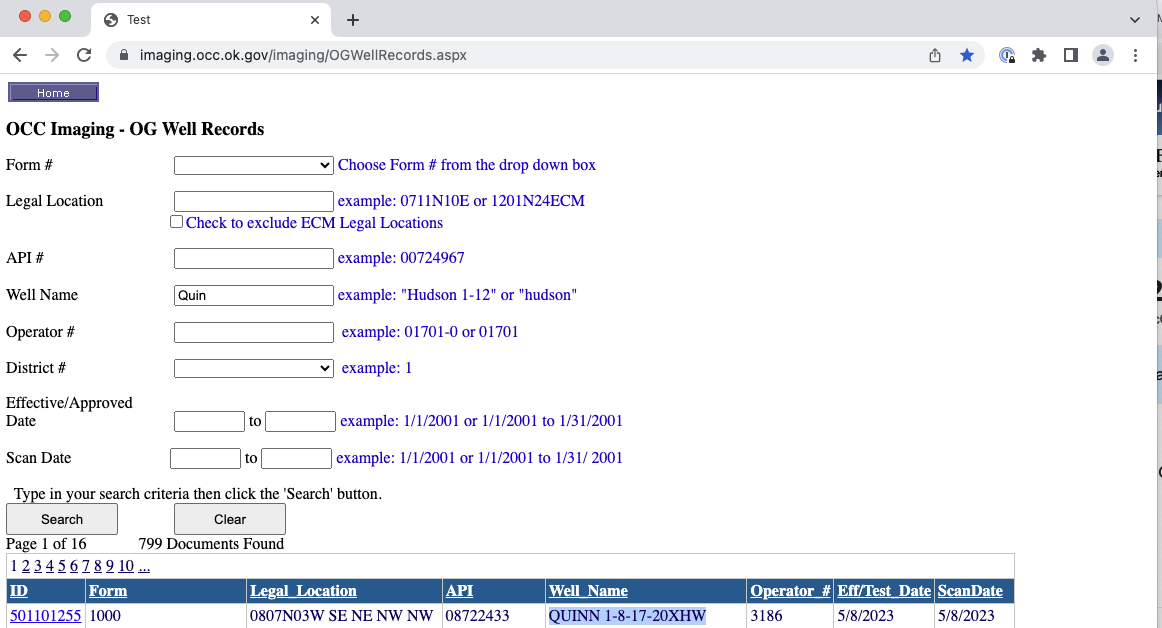Sort results by the Form column header

coord(107,591)
